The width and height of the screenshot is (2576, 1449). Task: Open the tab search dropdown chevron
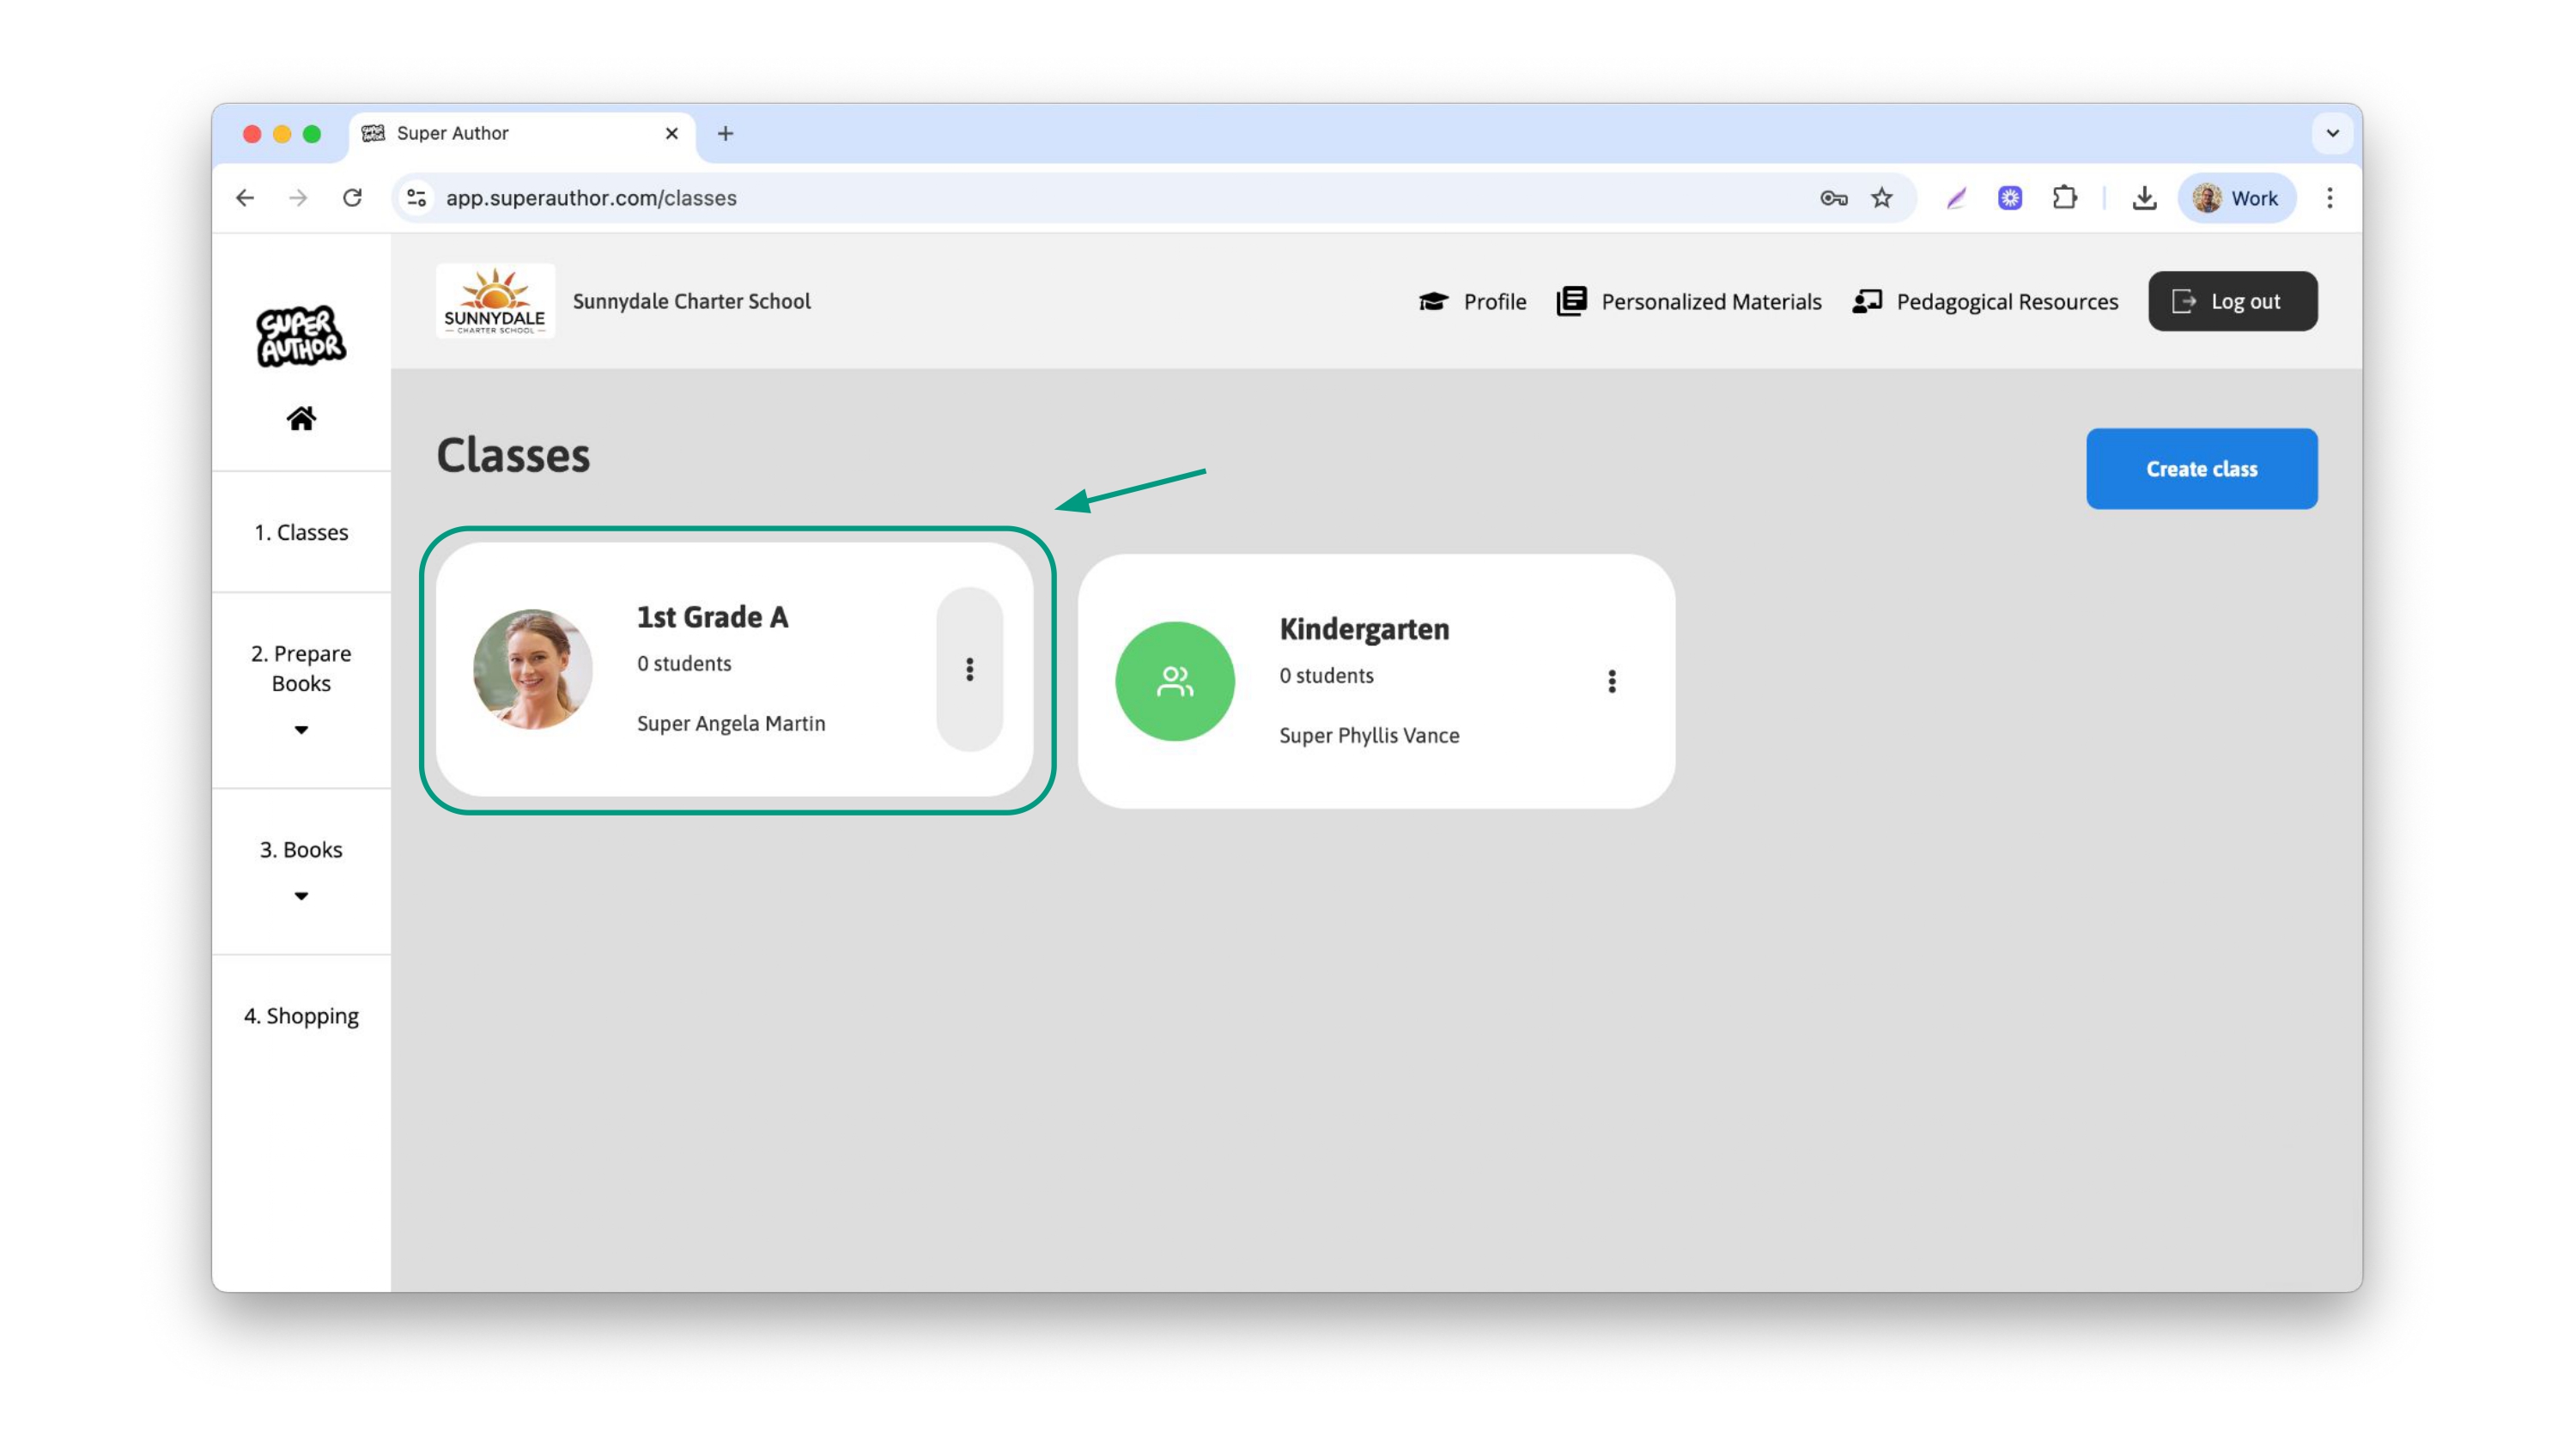2333,133
